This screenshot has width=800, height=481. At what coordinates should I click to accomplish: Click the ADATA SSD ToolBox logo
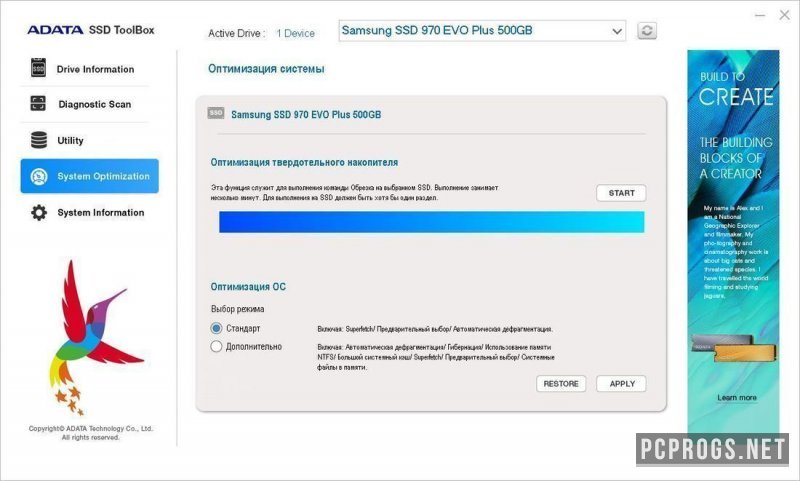[x=91, y=30]
